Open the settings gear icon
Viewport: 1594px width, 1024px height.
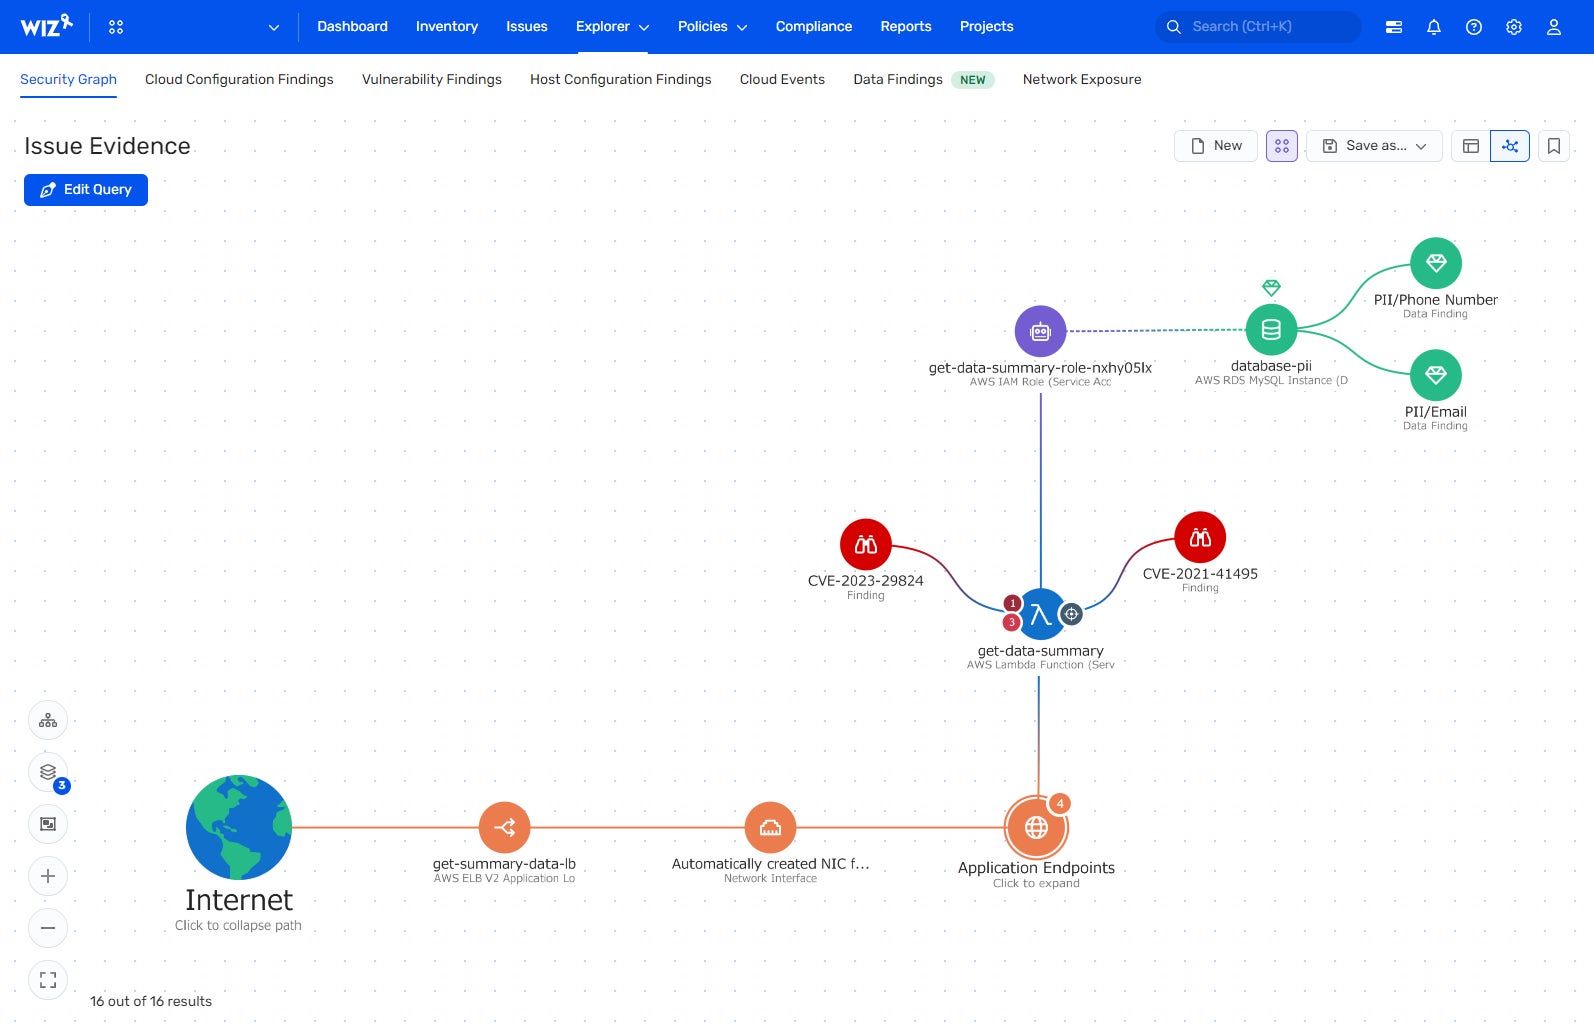click(x=1514, y=27)
